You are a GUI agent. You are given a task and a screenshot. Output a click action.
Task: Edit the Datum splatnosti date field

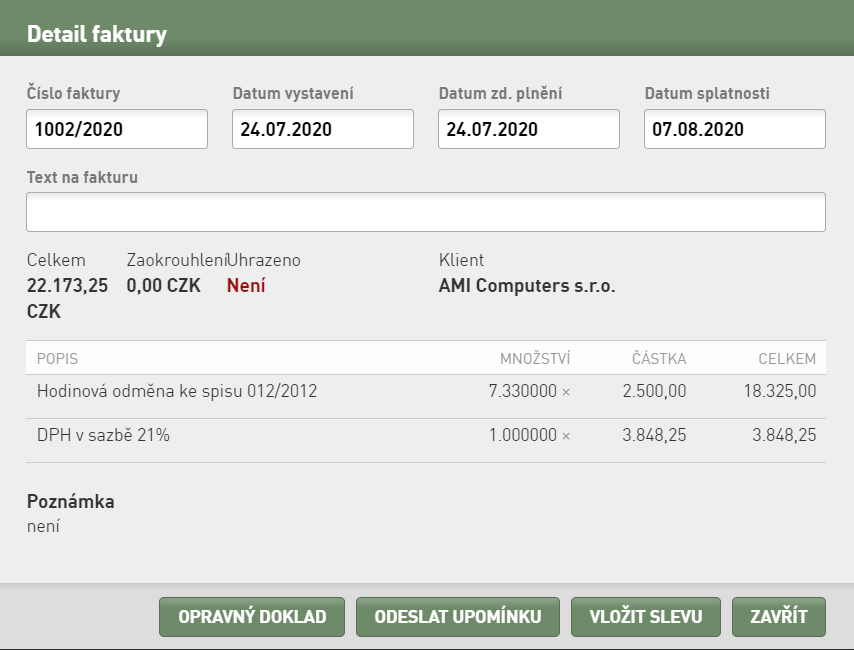tap(735, 129)
